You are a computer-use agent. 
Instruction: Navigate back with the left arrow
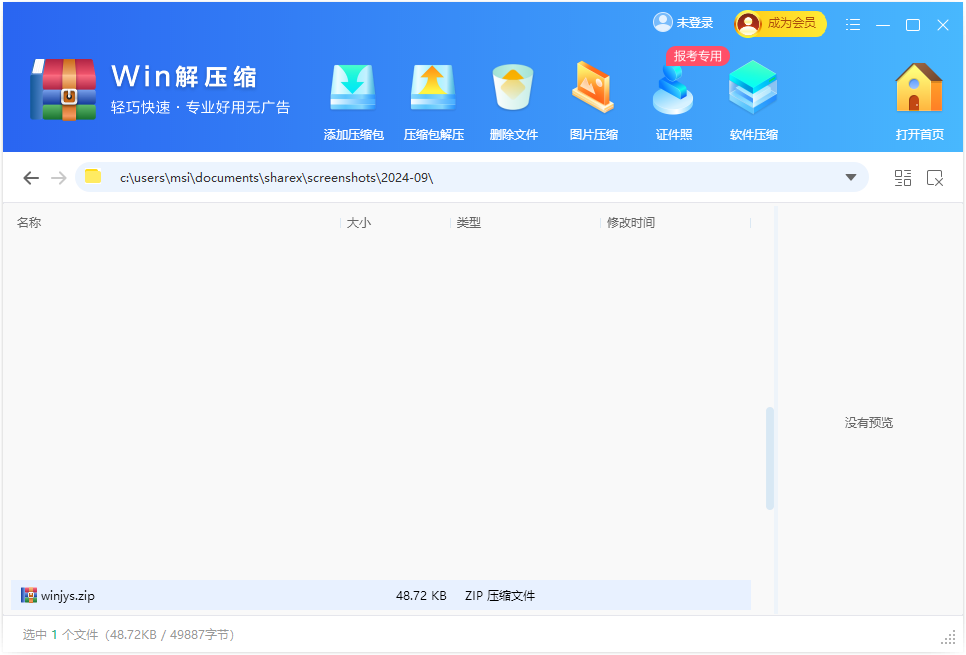click(x=31, y=178)
